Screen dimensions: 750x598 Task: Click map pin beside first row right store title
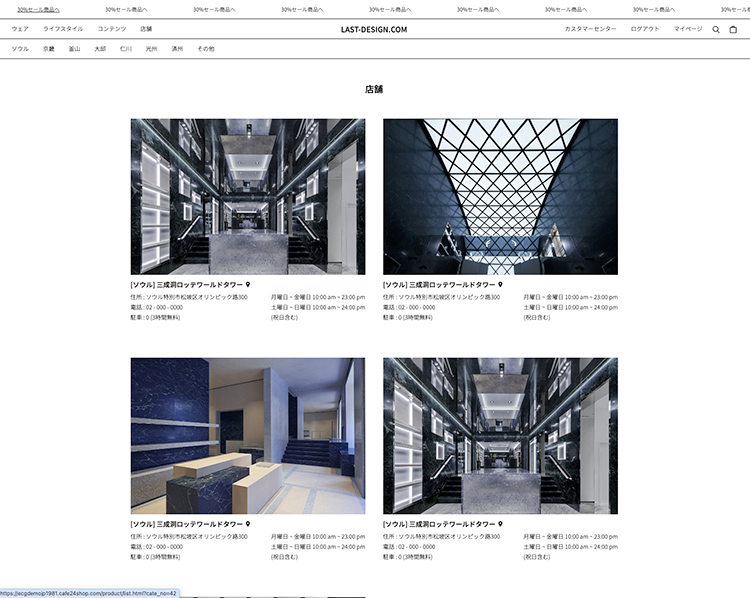point(500,285)
